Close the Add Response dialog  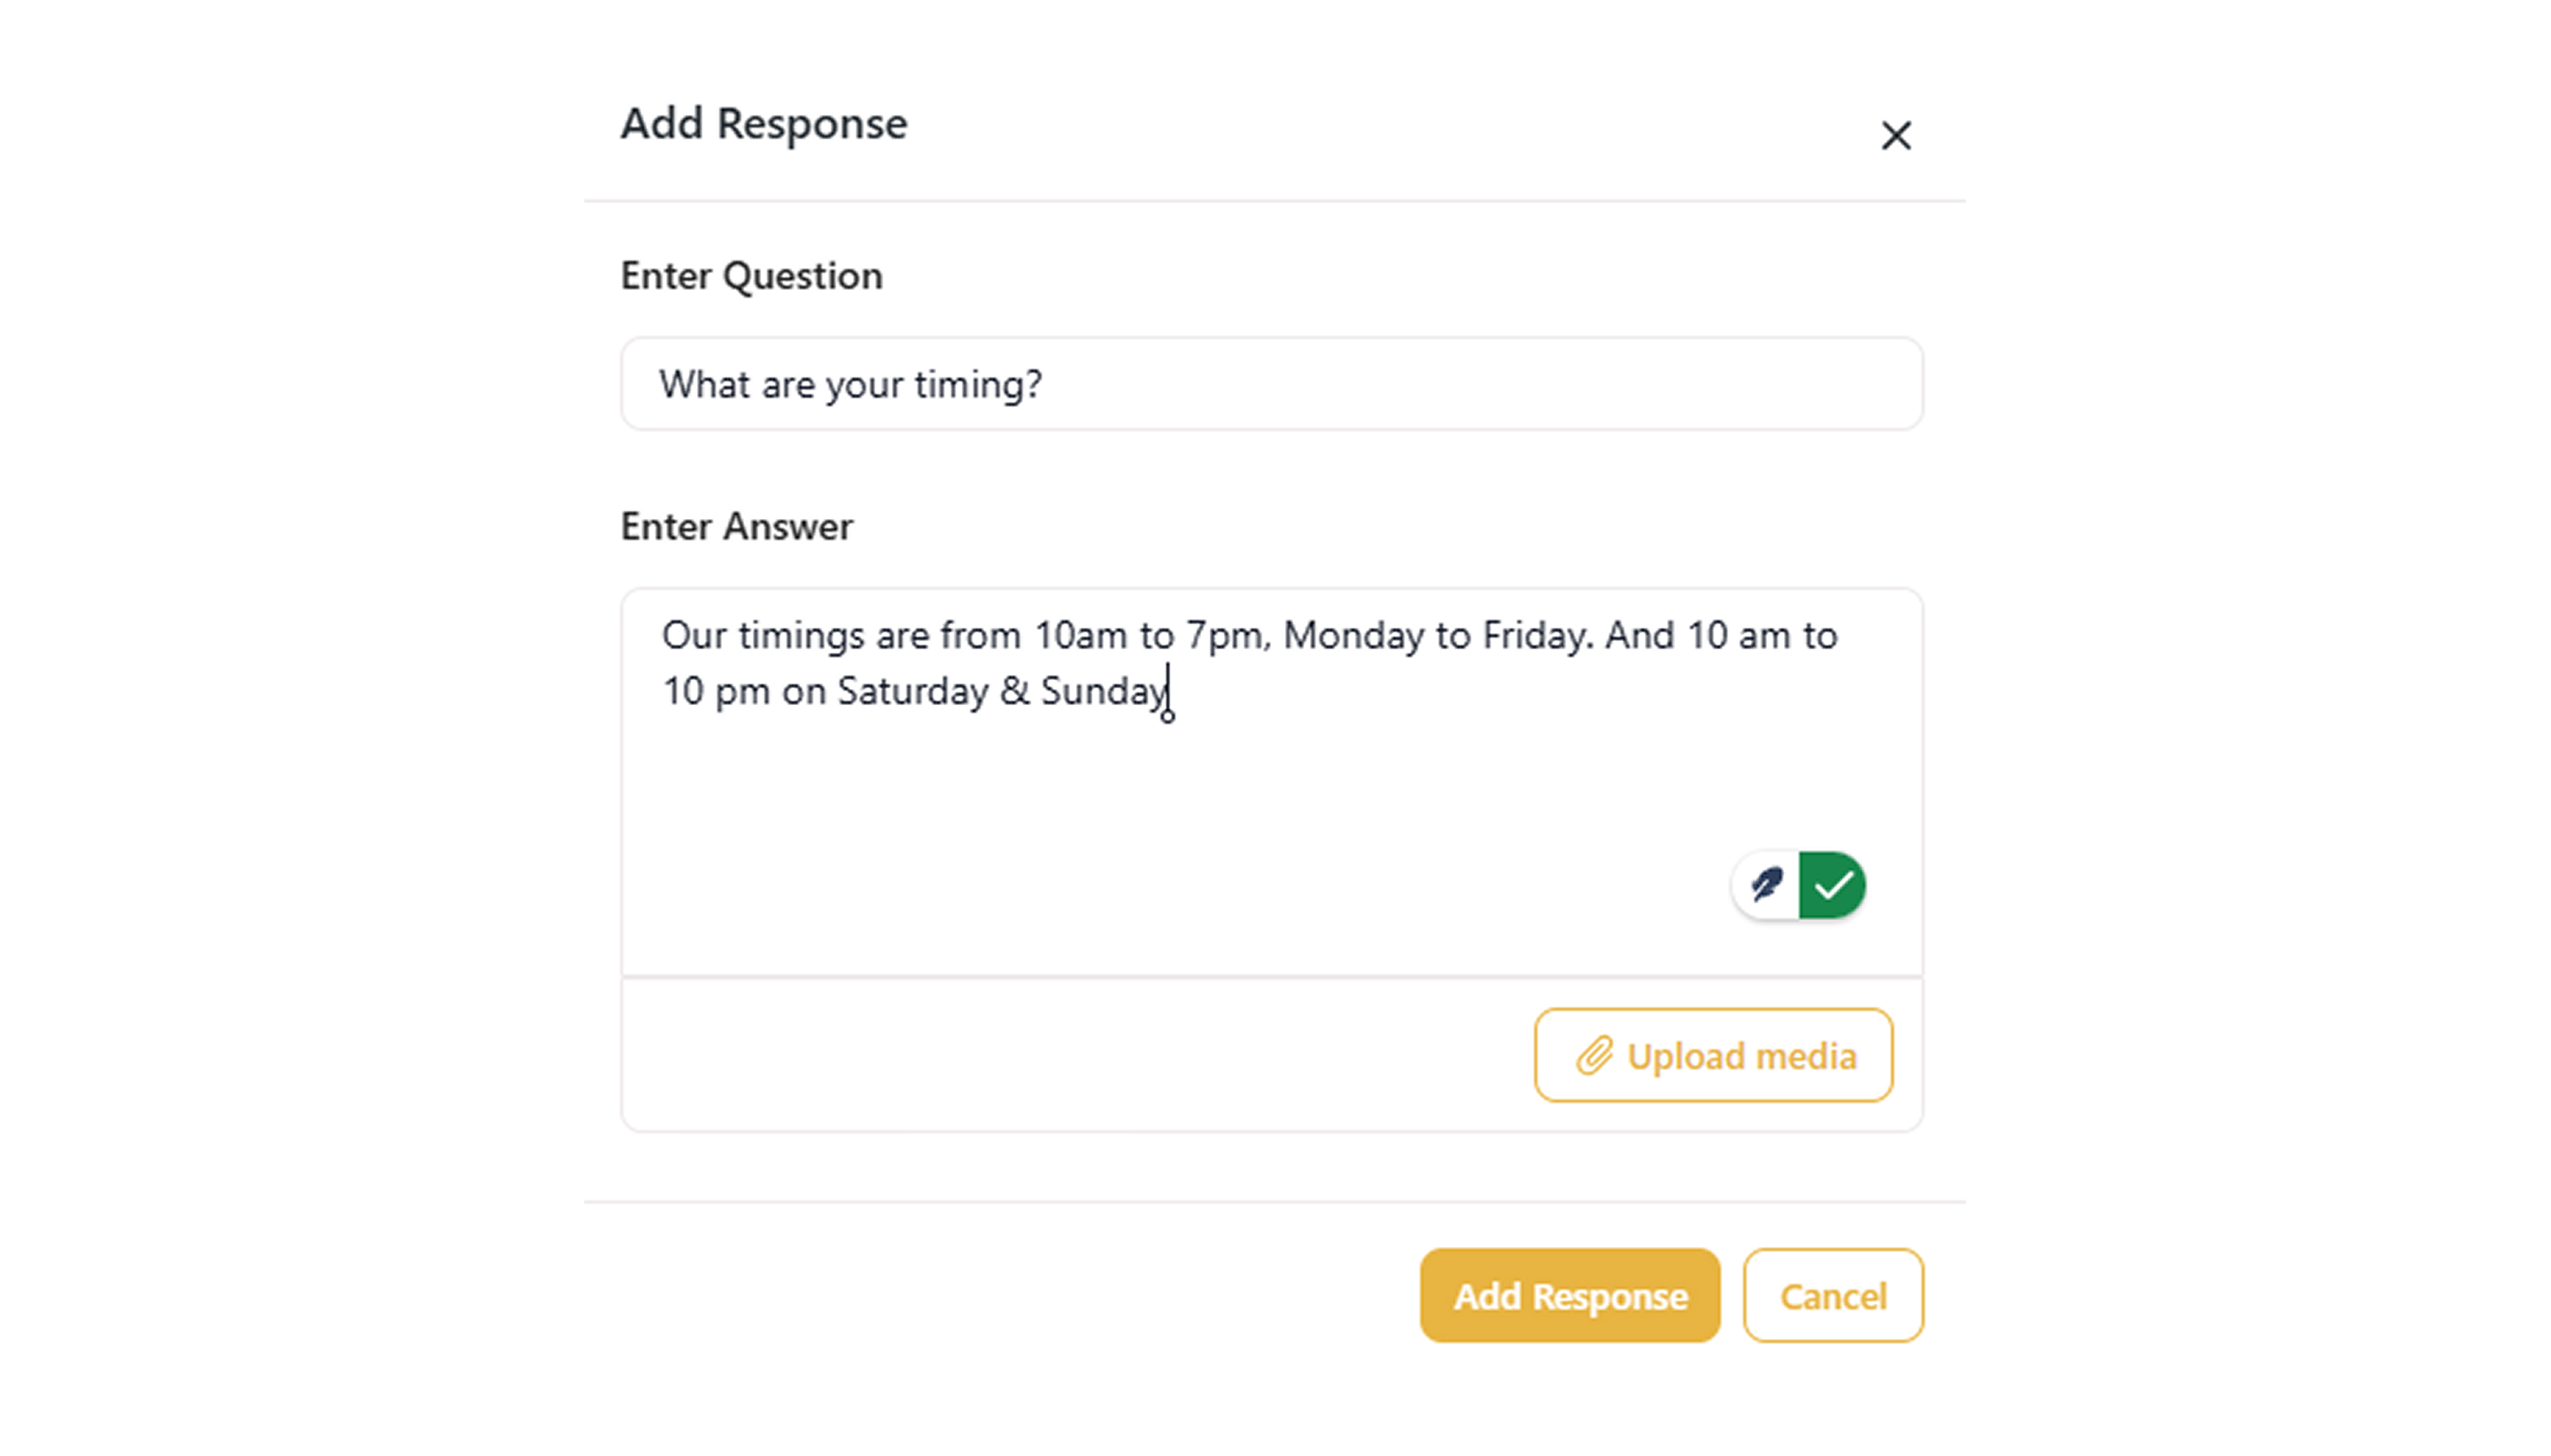[x=1895, y=135]
